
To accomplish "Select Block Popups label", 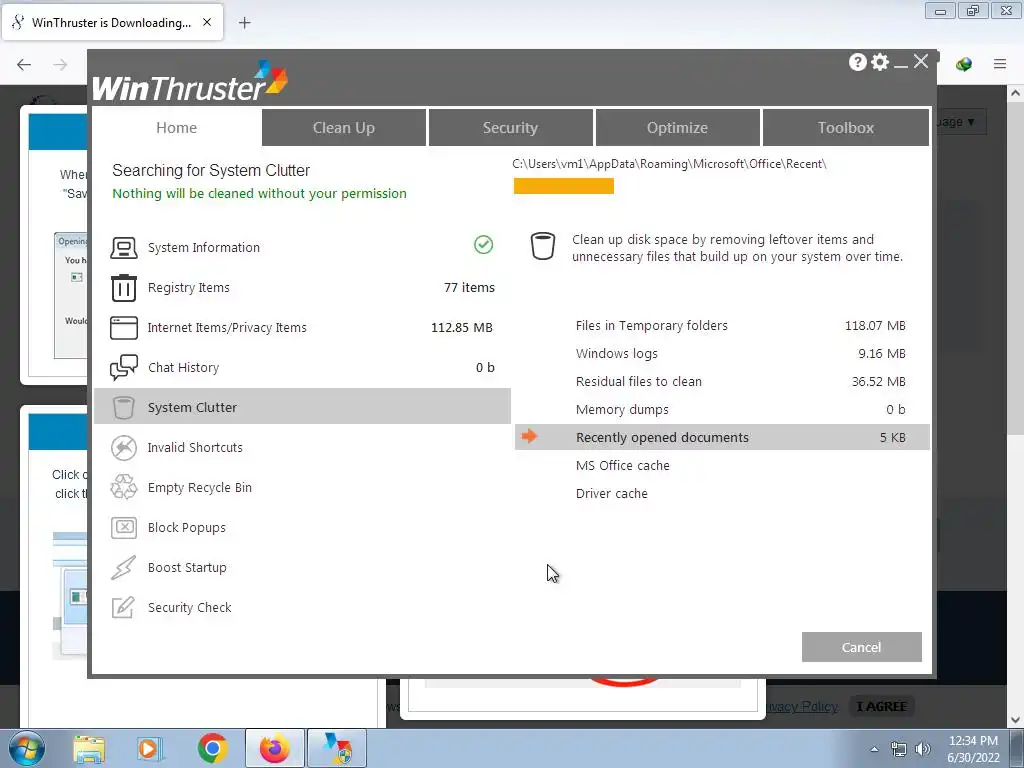I will click(187, 528).
